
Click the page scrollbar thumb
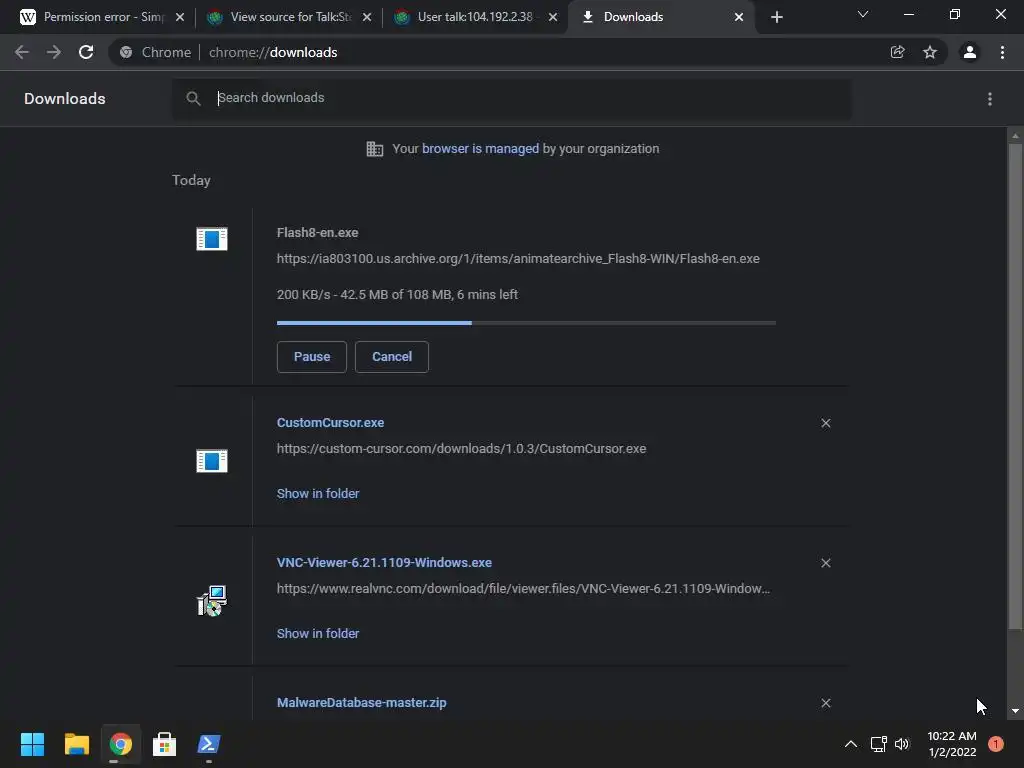[x=1015, y=387]
